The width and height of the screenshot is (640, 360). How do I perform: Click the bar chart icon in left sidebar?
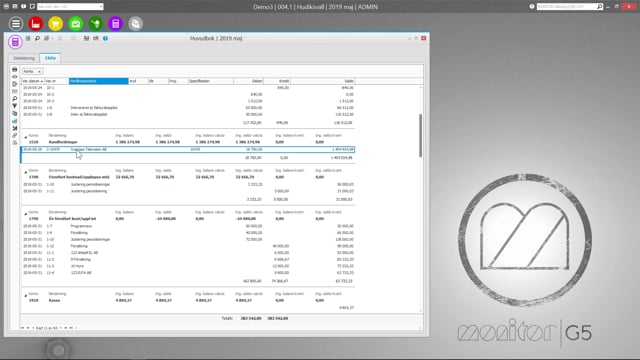point(14,121)
